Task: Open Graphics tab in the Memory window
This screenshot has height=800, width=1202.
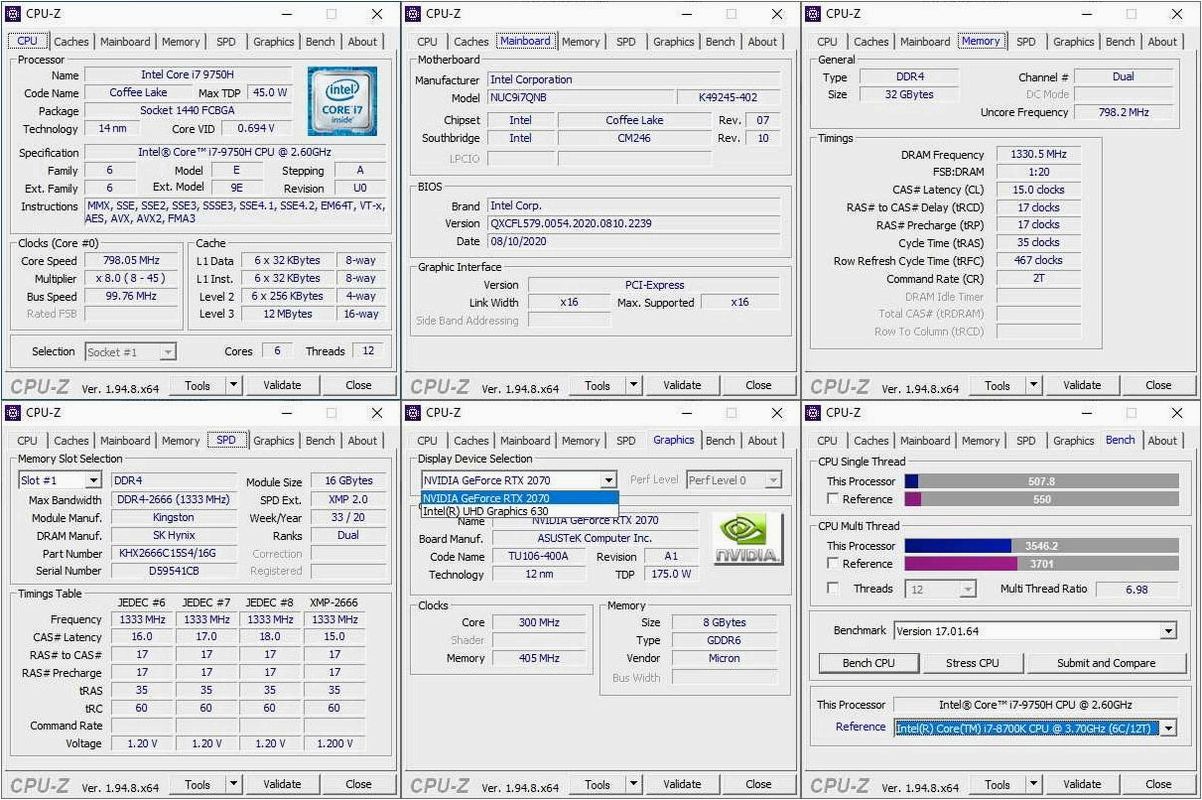Action: [1073, 42]
